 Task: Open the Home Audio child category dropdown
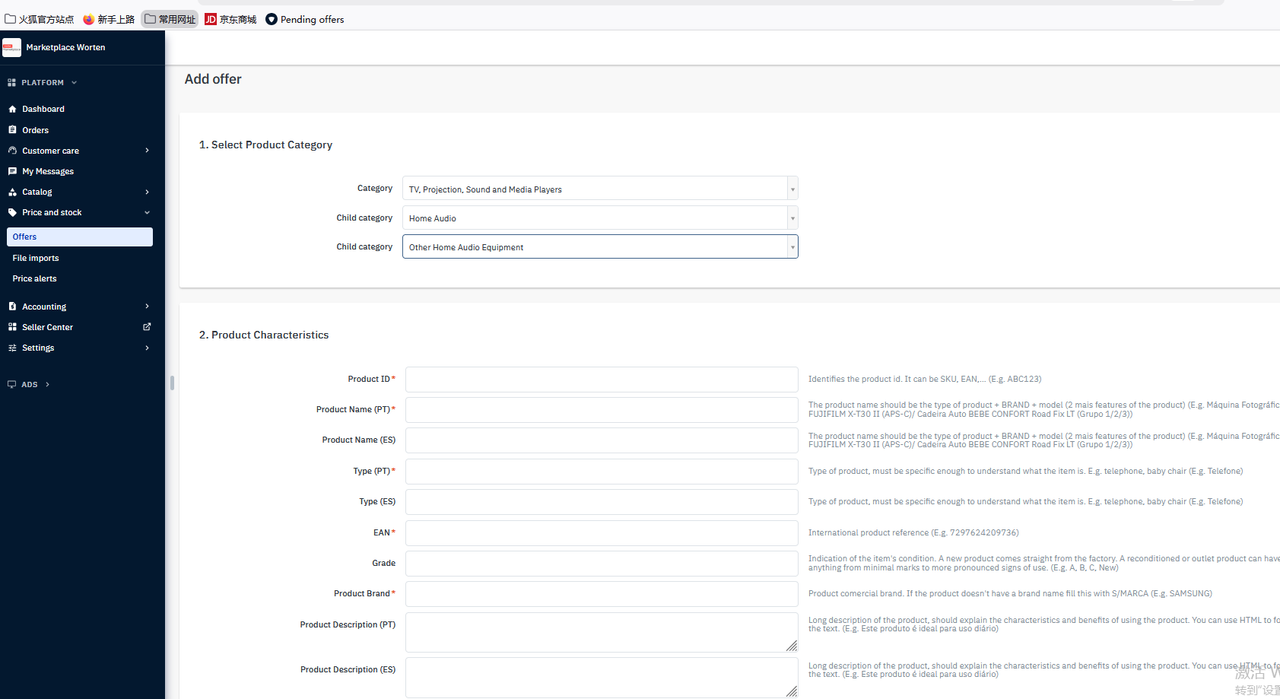pyautogui.click(x=600, y=217)
